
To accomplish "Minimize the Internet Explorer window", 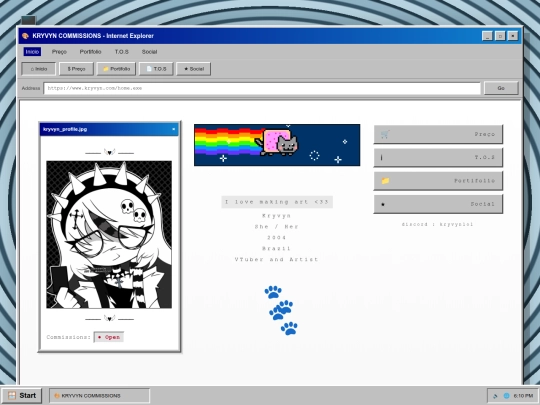I will (x=487, y=36).
